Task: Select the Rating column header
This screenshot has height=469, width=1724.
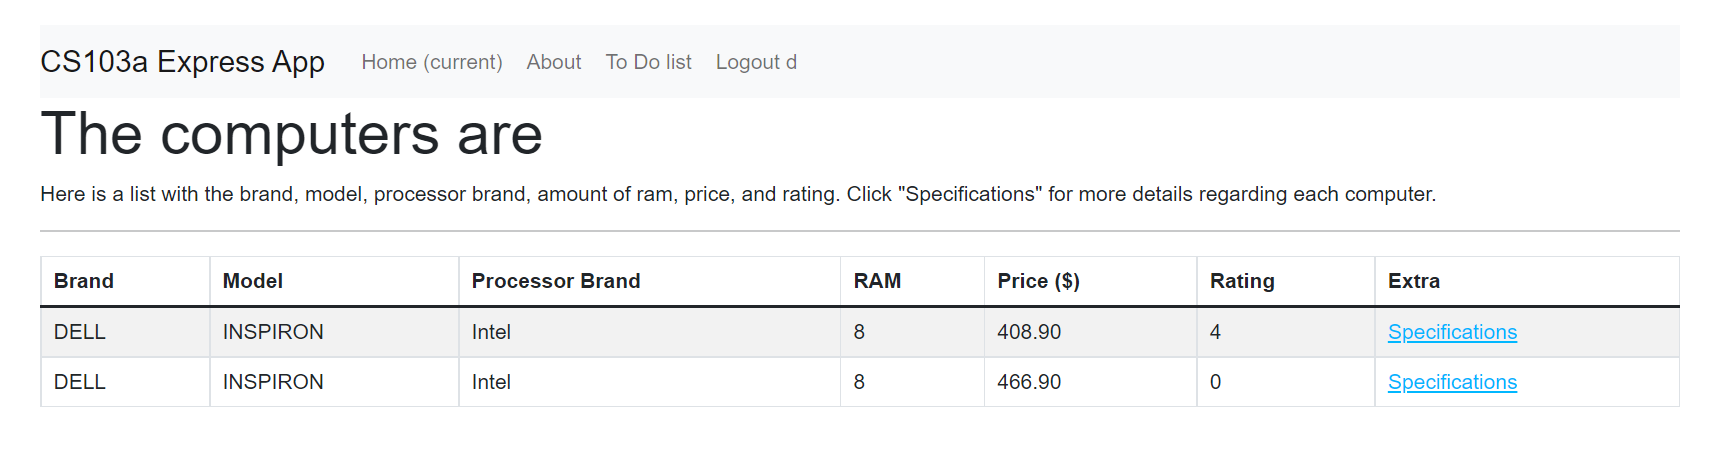Action: point(1242,281)
